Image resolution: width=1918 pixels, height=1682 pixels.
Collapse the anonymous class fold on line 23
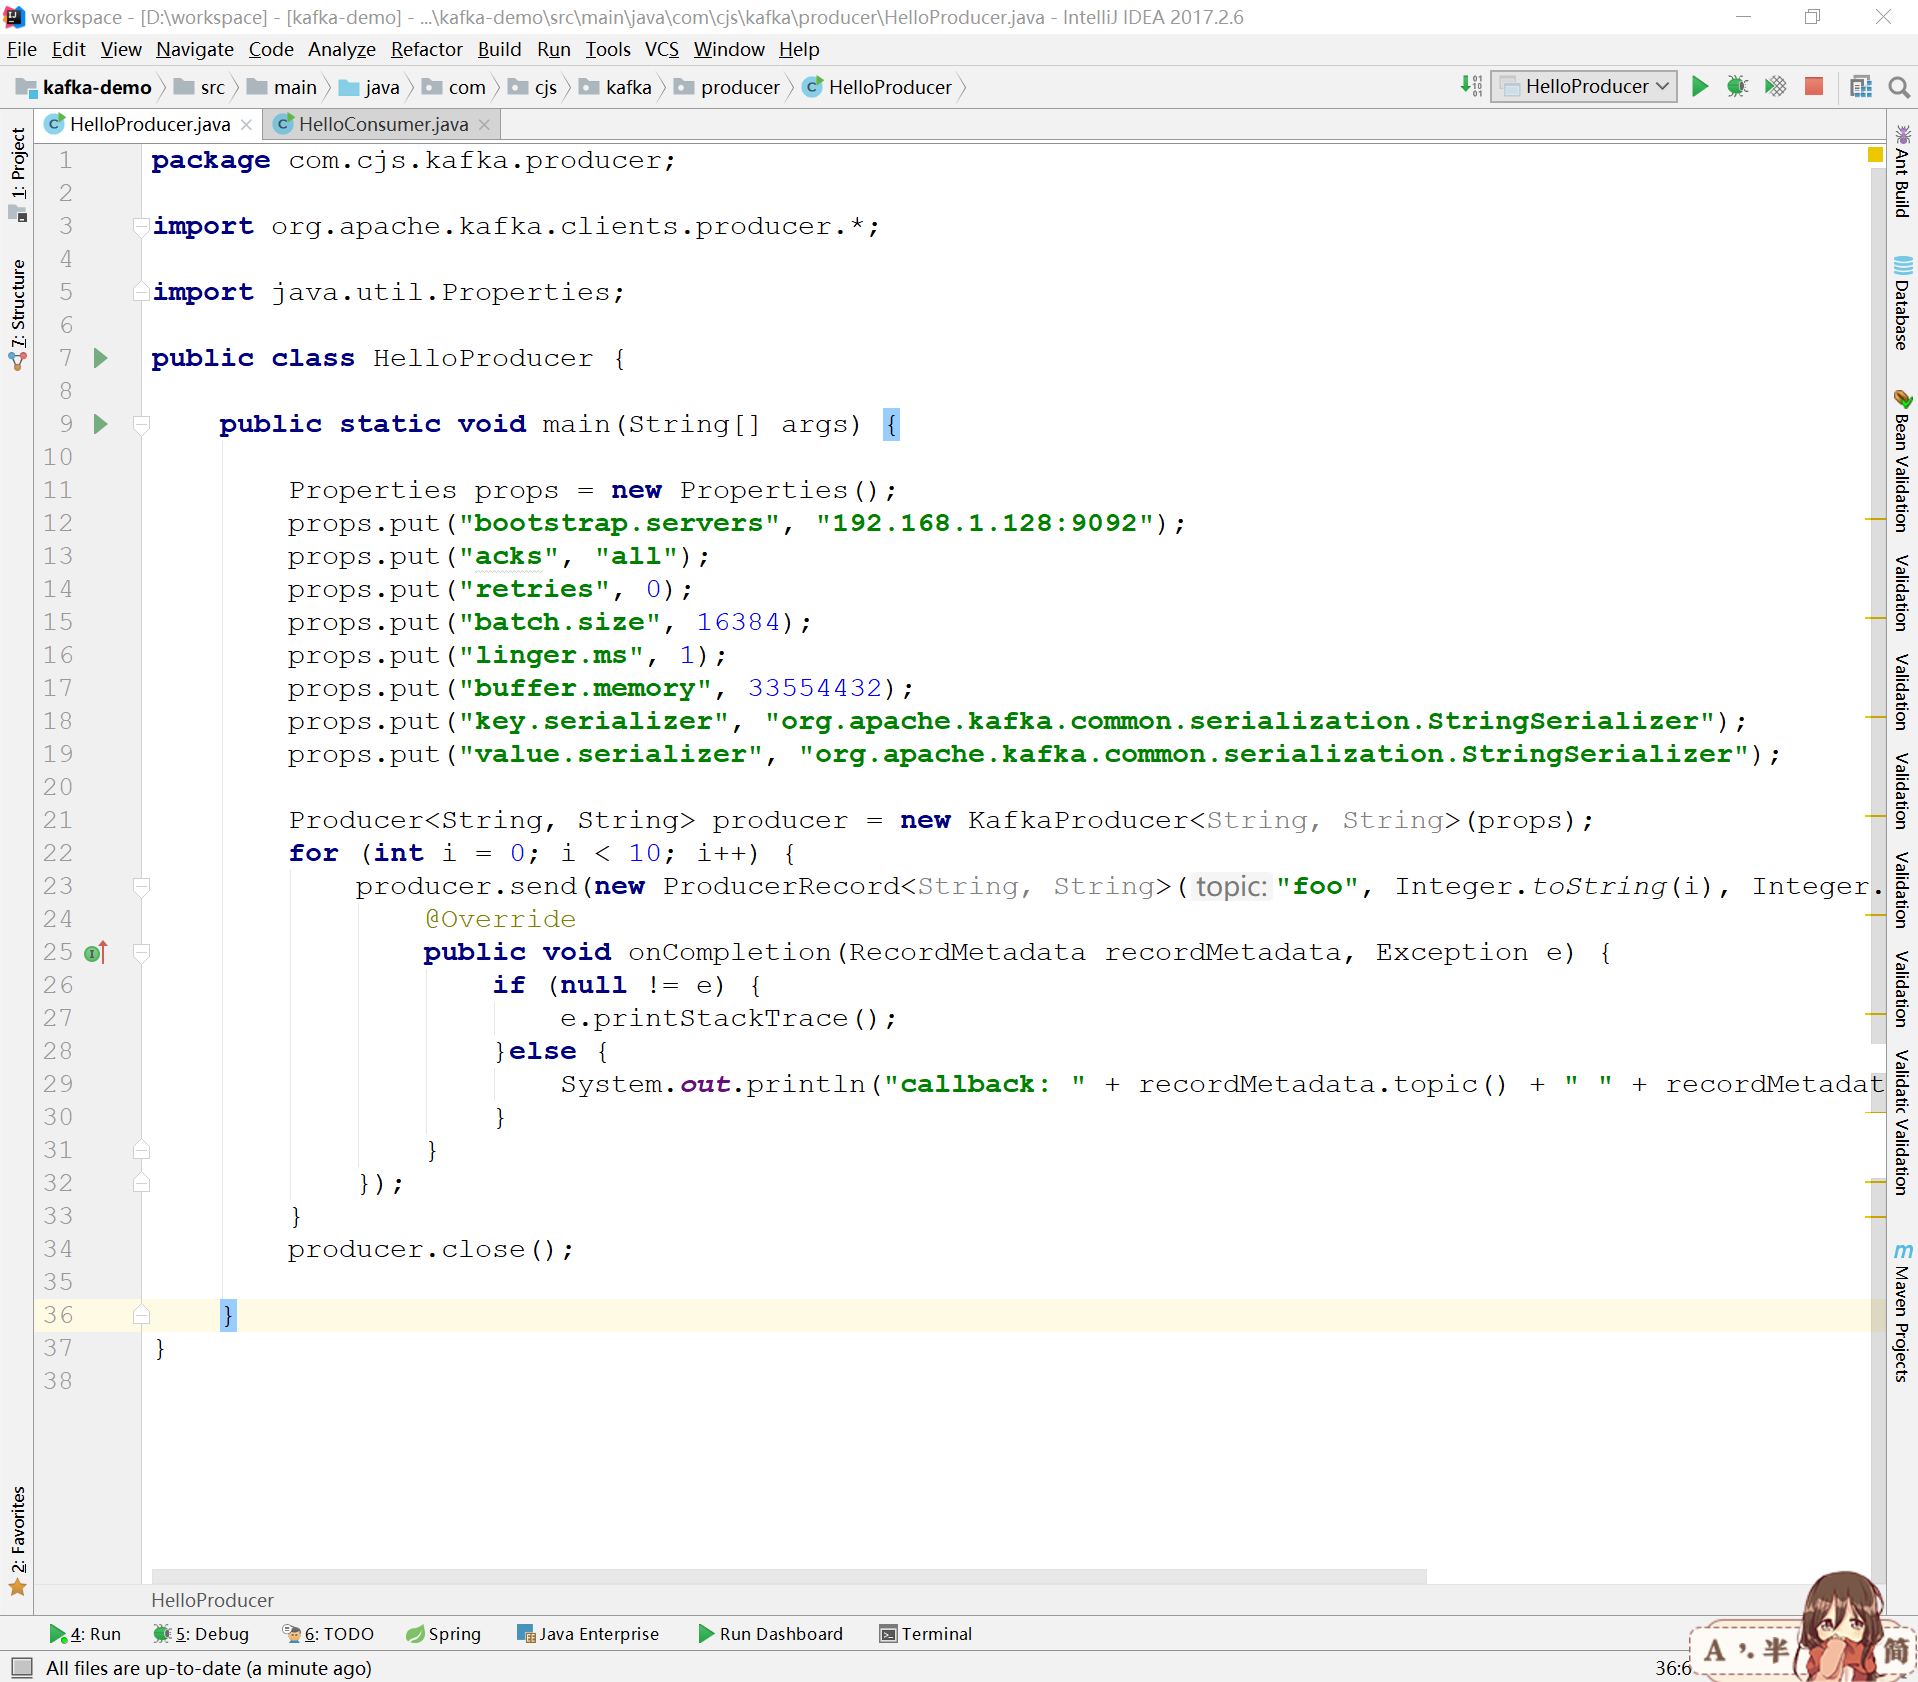click(x=142, y=886)
